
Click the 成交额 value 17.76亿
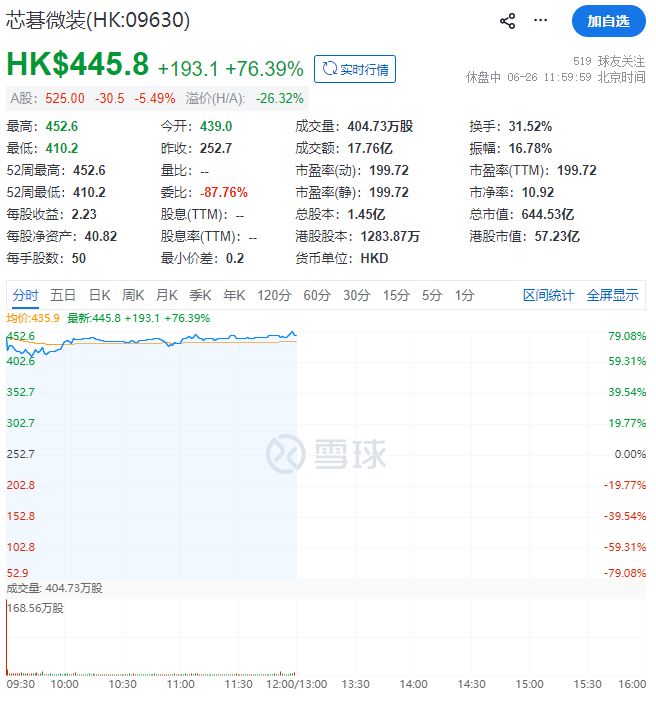point(370,149)
